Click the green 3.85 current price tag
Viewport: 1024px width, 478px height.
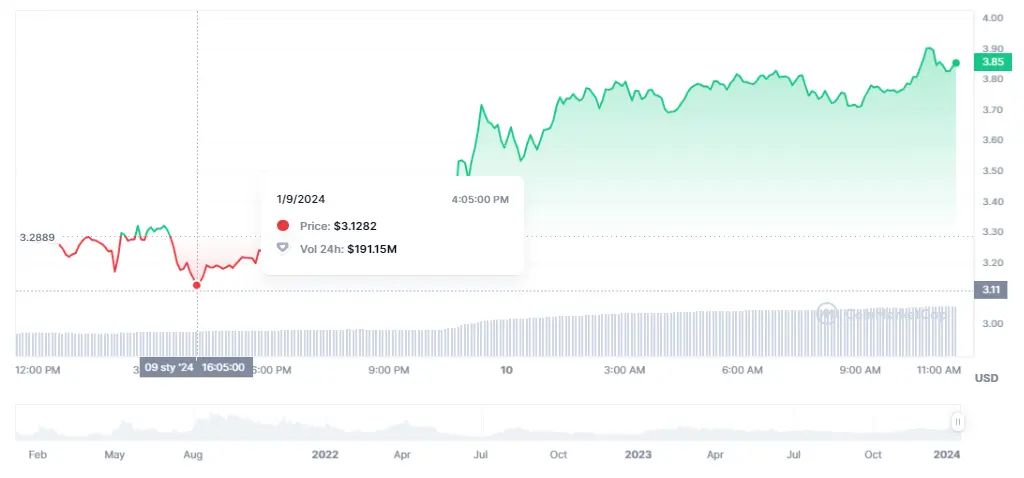click(x=992, y=62)
